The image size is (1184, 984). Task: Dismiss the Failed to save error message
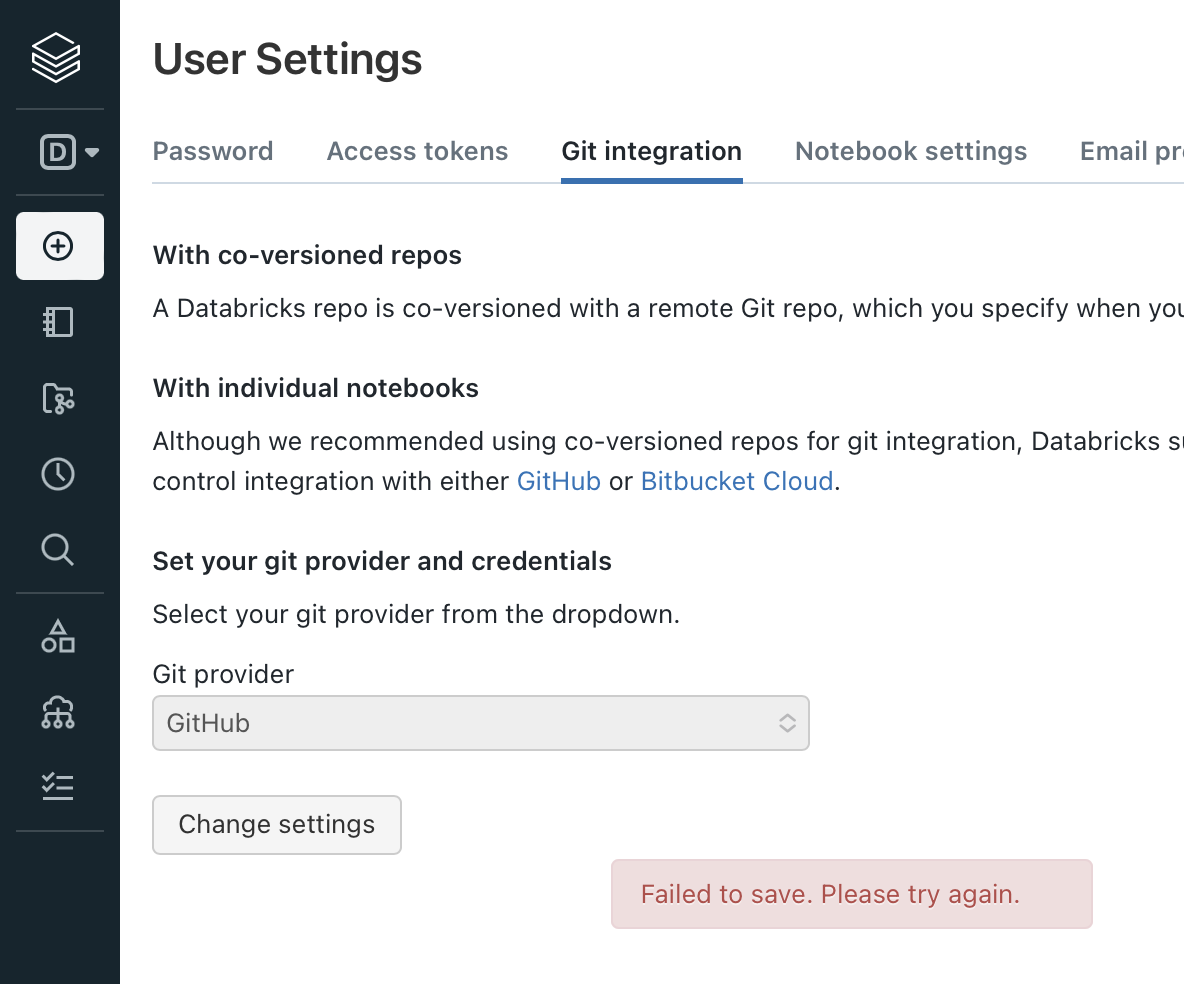pos(851,893)
